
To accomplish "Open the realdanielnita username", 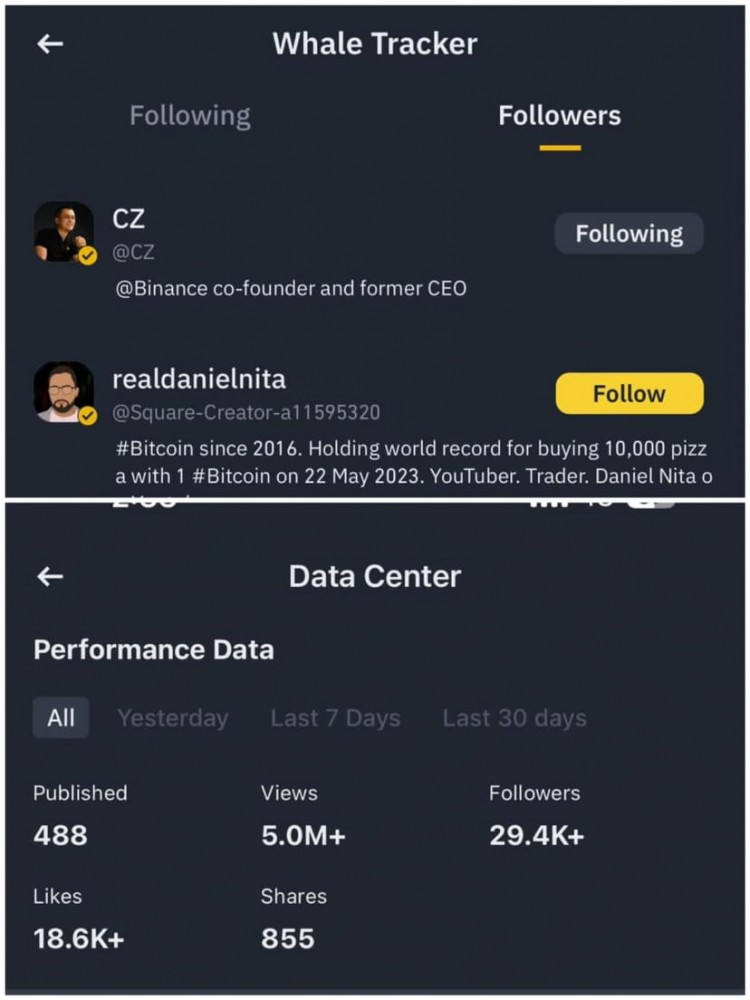I will pos(199,379).
